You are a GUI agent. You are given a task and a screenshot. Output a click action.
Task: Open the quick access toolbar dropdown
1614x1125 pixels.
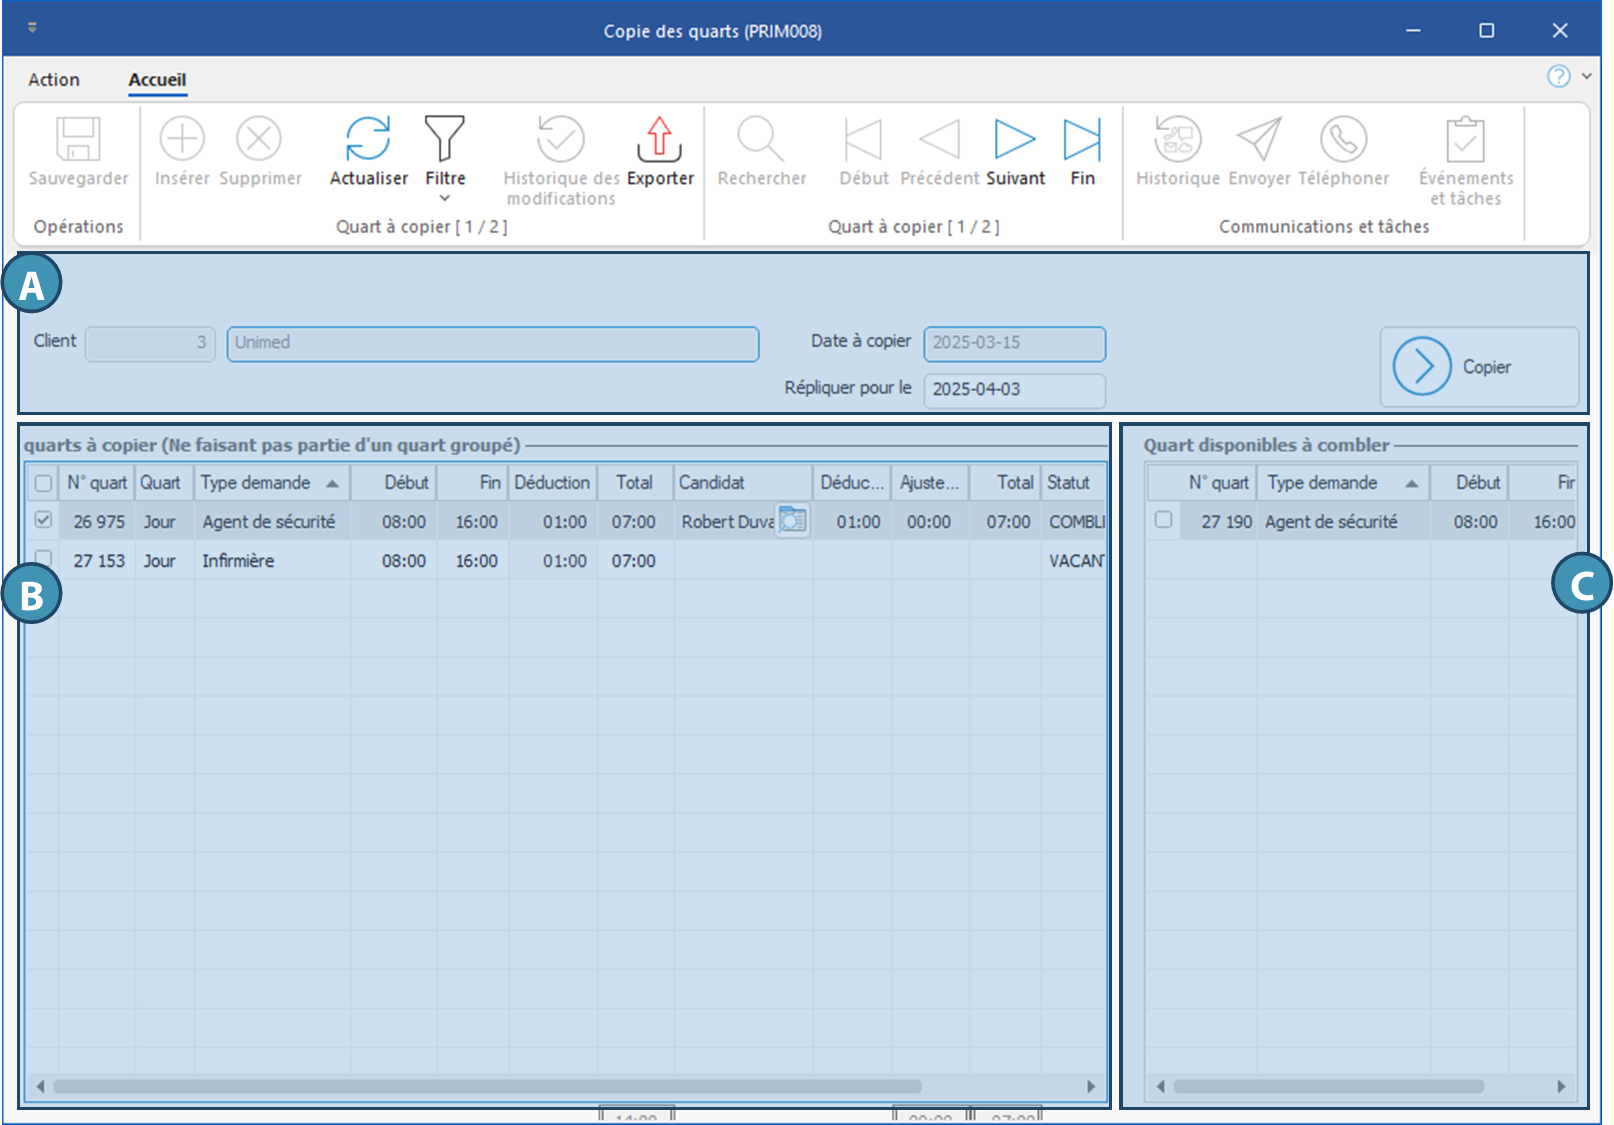(32, 28)
